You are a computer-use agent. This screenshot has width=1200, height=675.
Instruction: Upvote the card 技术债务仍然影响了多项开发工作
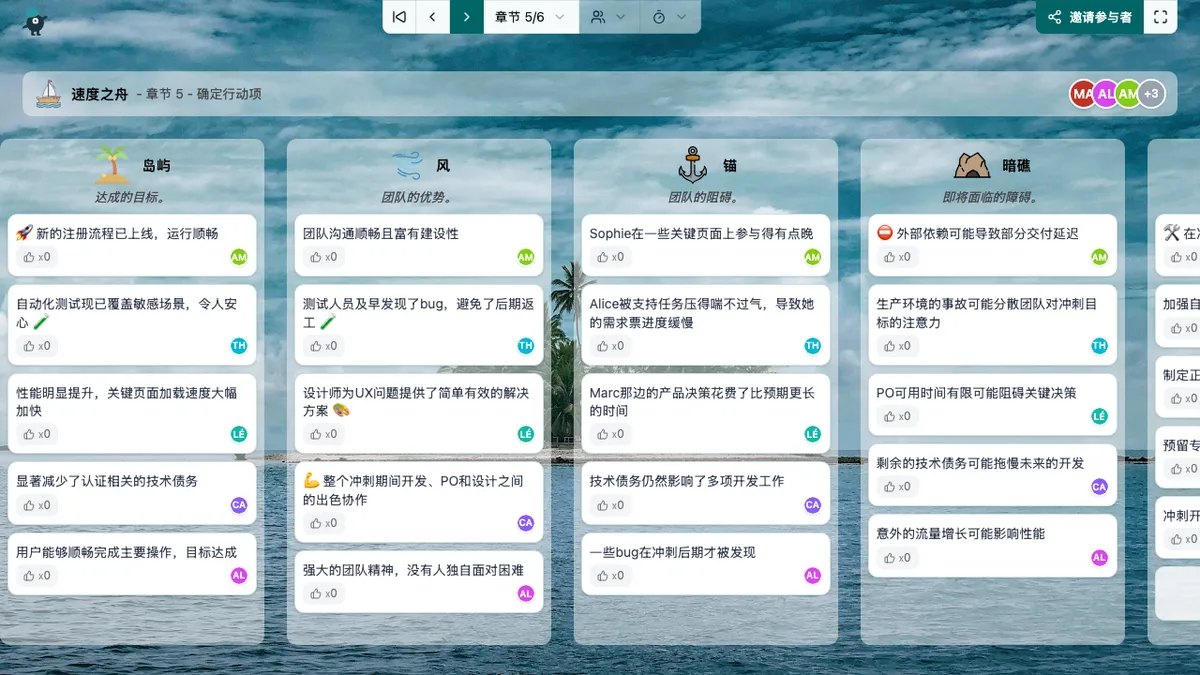(x=609, y=505)
